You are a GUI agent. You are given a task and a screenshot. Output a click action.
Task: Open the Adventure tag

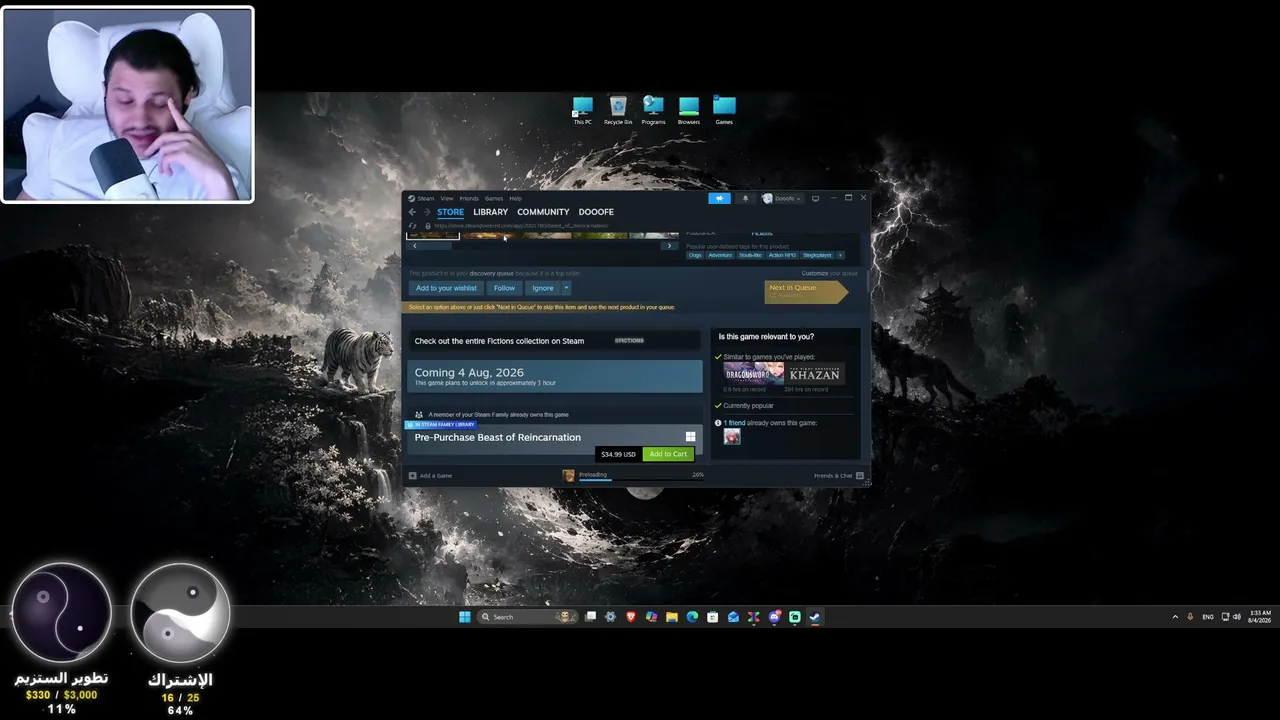click(720, 255)
